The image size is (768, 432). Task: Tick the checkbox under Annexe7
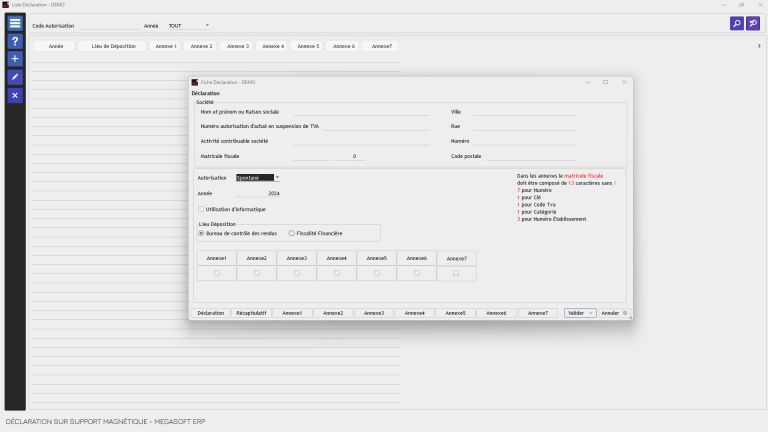point(456,273)
